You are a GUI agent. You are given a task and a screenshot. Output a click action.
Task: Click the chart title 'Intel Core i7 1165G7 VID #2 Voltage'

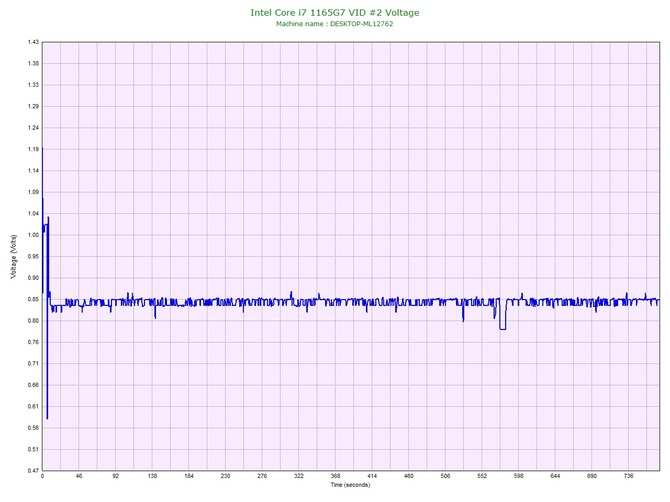335,13
